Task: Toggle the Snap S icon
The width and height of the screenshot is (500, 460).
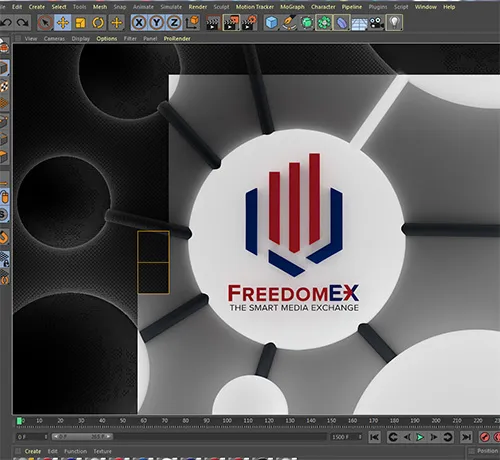Action: coord(4,214)
